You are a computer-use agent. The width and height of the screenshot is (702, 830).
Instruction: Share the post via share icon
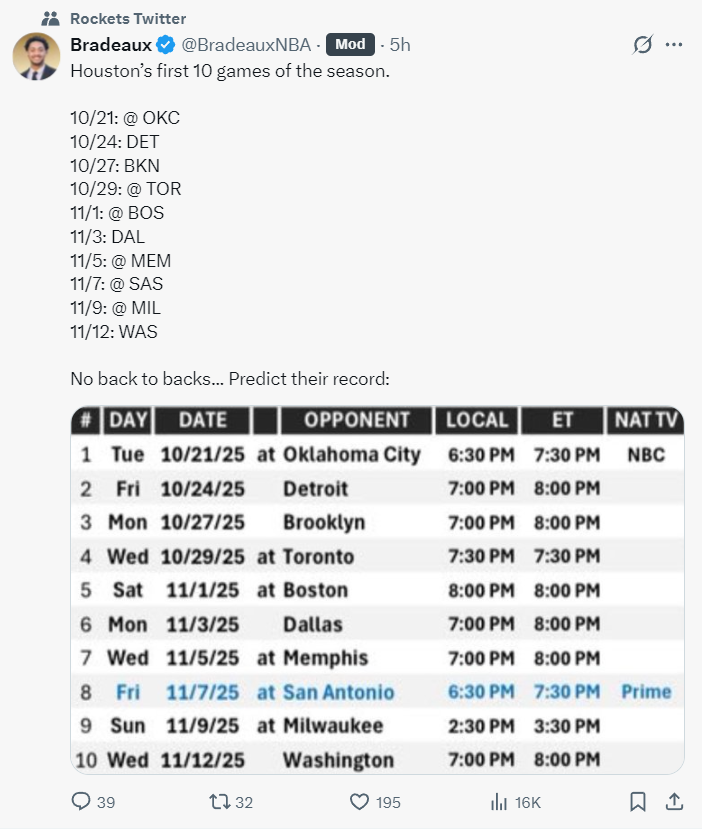tap(674, 802)
